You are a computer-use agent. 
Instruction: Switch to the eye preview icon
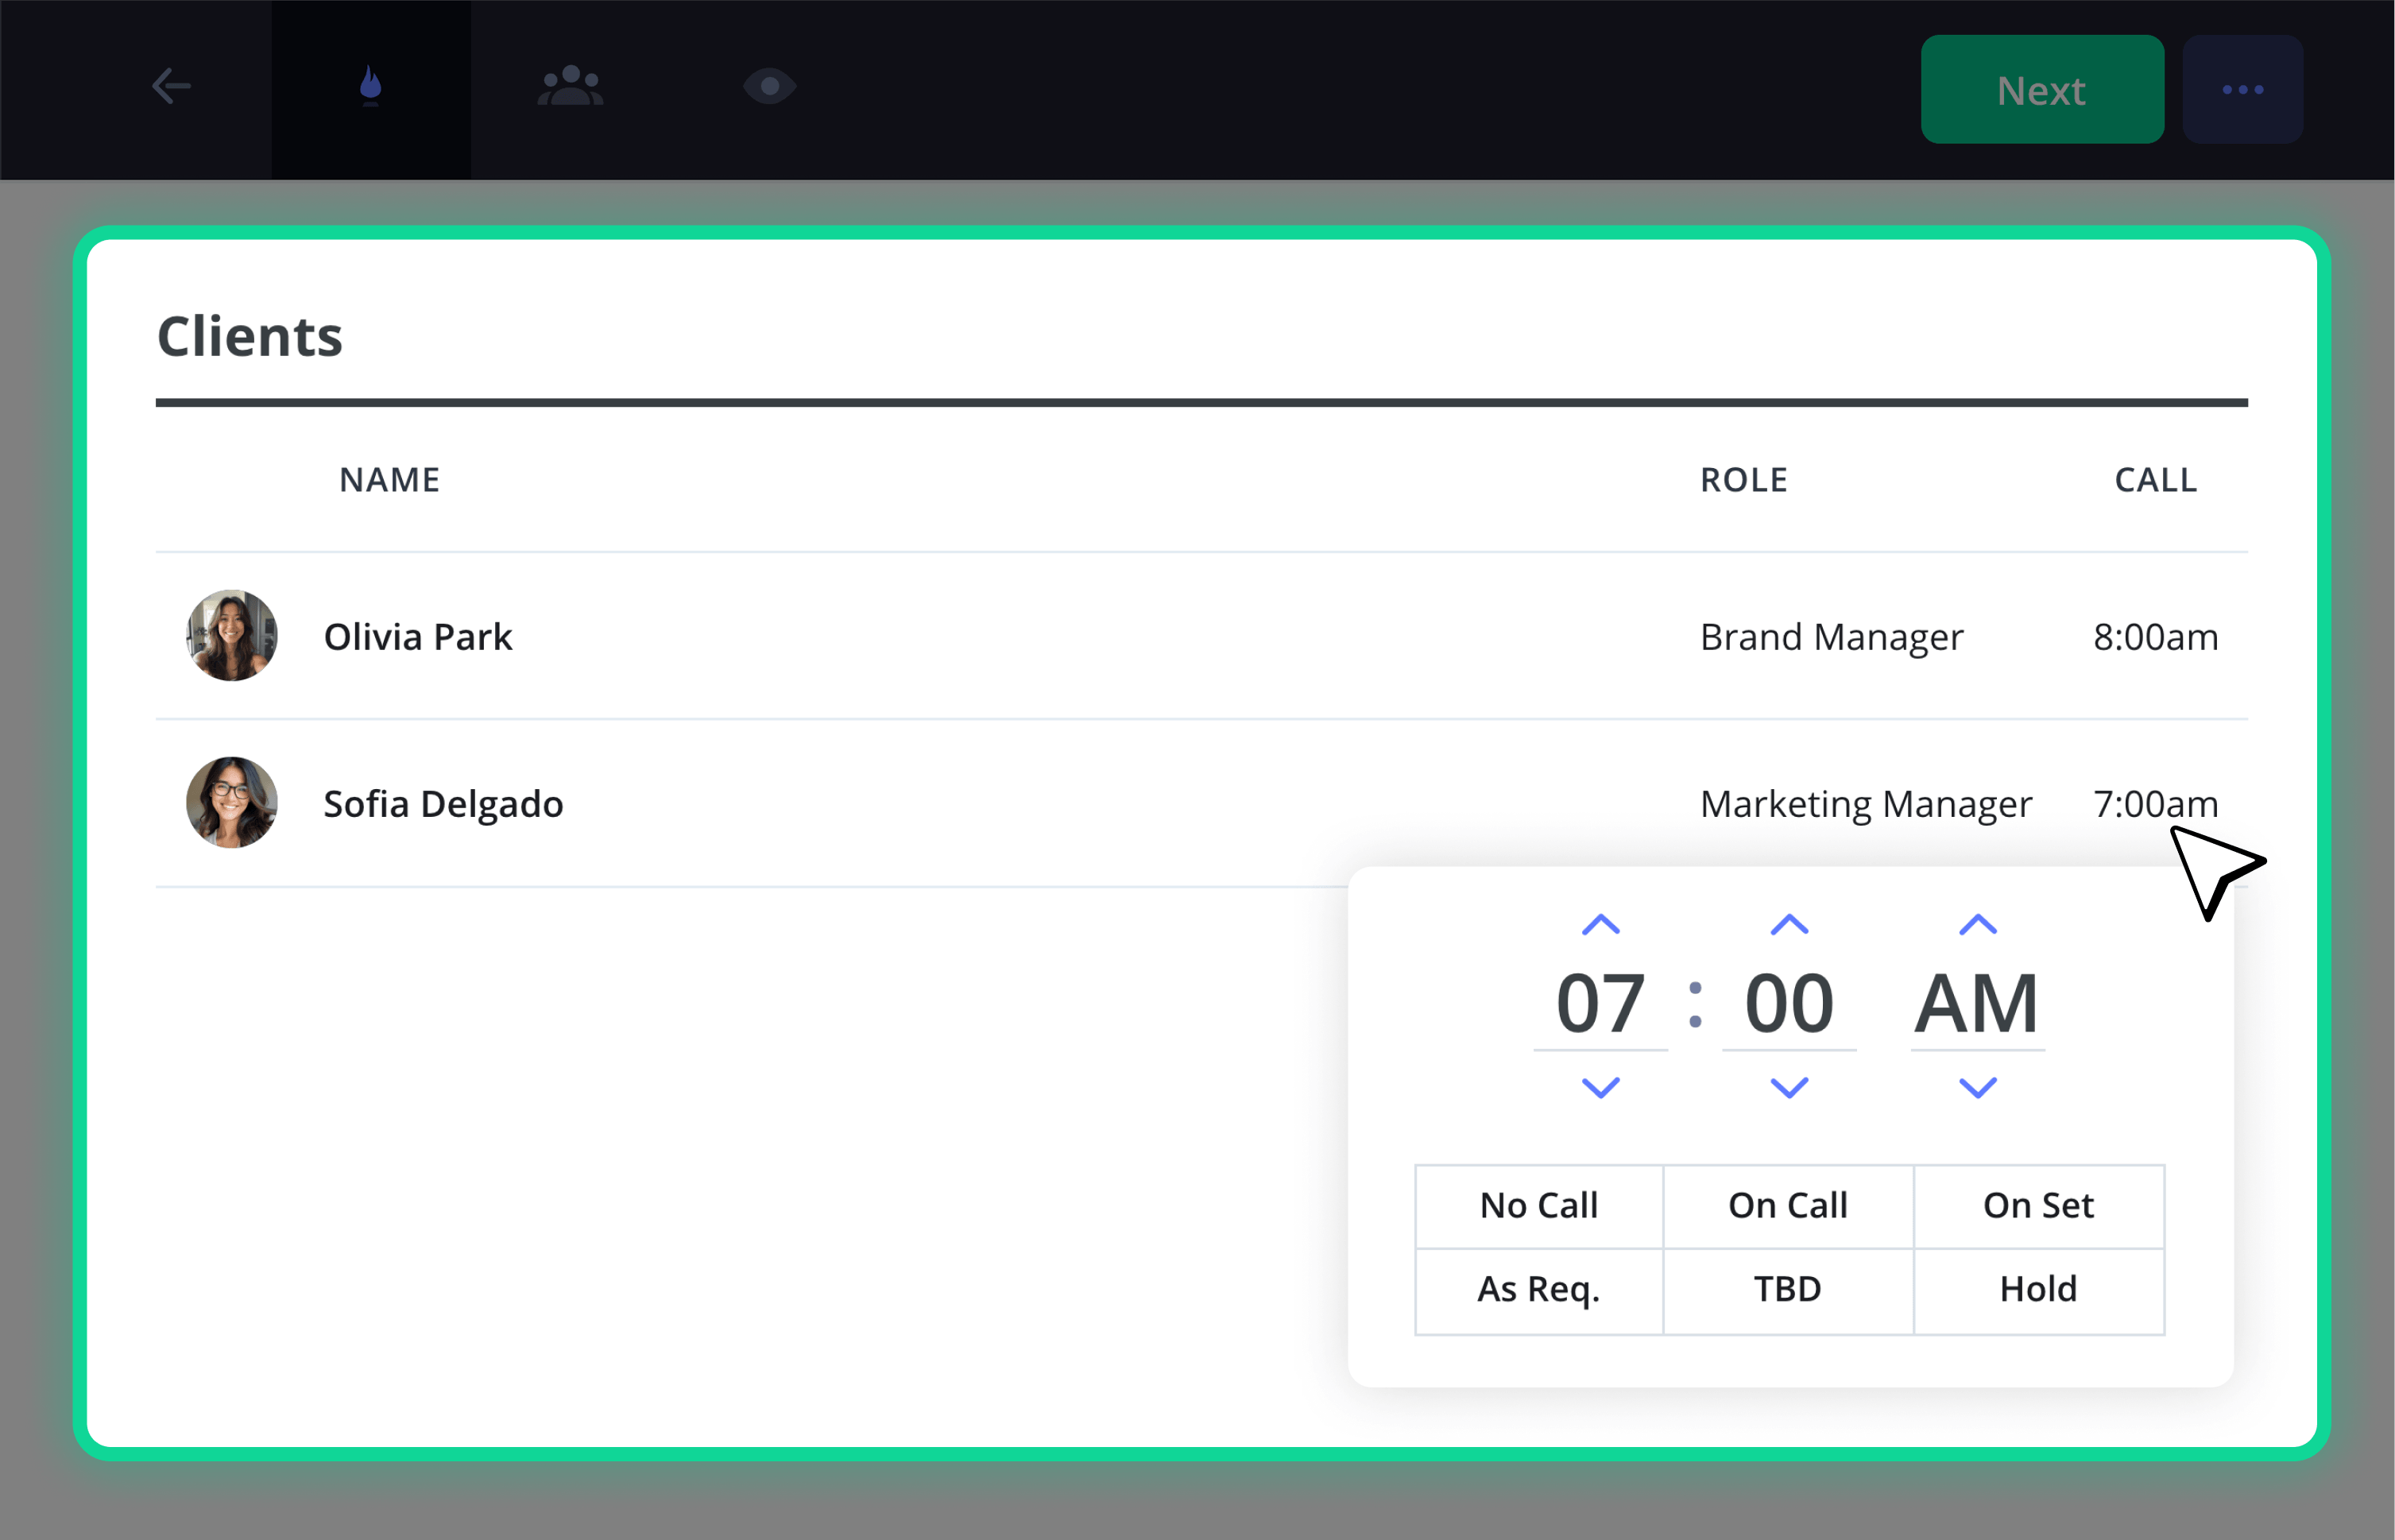click(769, 87)
